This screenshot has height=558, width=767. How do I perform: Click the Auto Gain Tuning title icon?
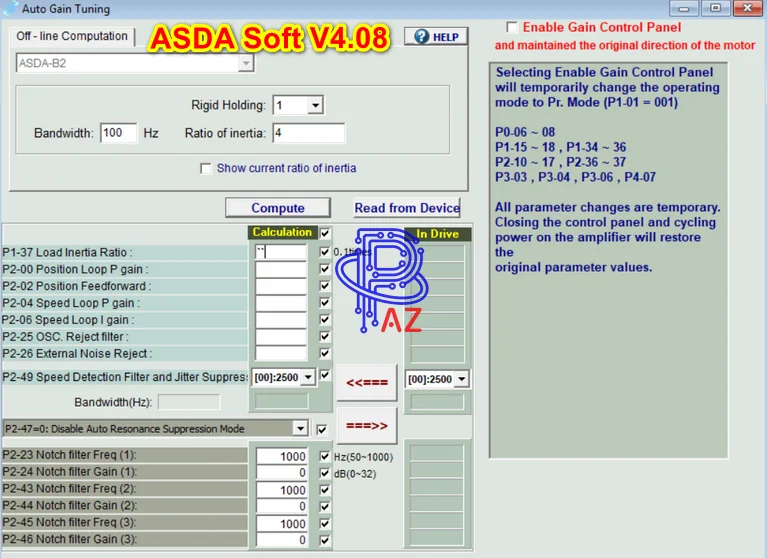point(9,8)
